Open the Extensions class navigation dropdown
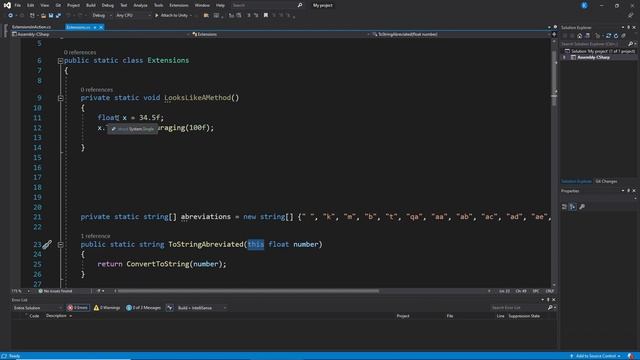640x360 pixels. 281,34
